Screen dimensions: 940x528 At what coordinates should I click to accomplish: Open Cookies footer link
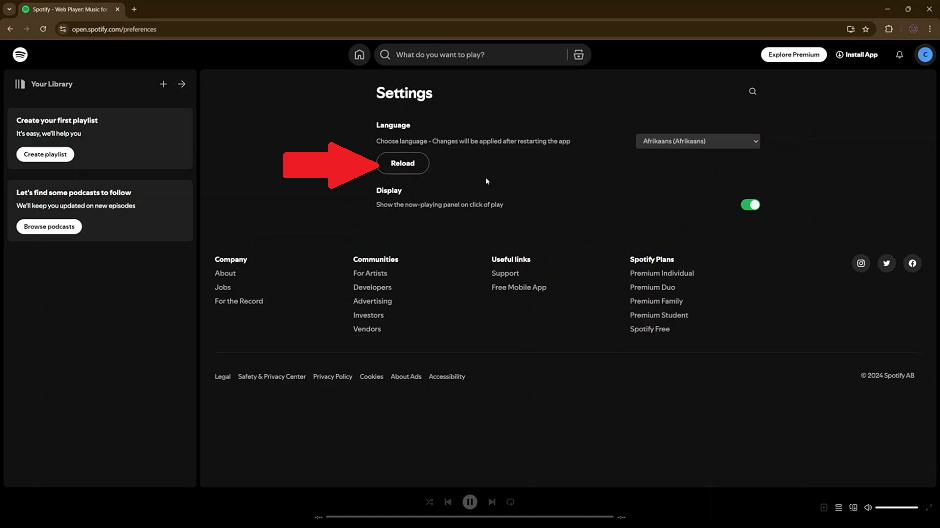pos(371,376)
